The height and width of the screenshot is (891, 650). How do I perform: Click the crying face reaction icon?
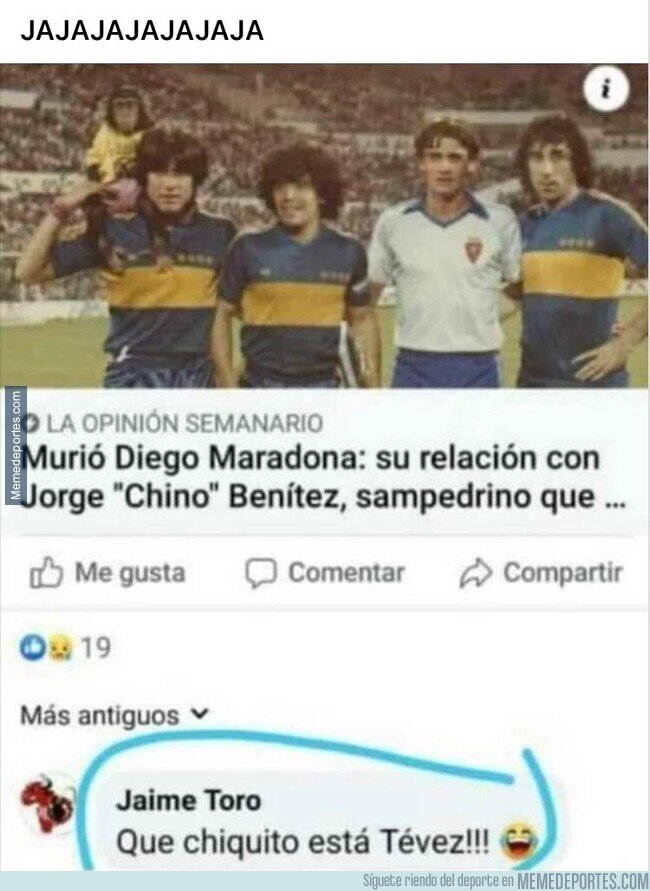60,648
